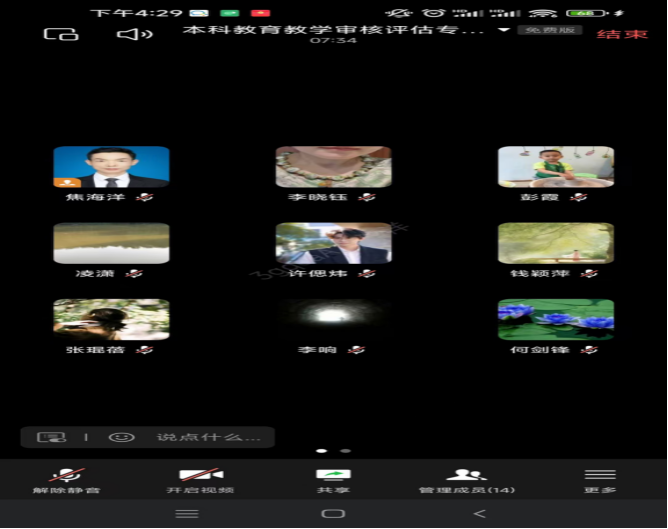
Task: Open the emoji reaction smiley icon
Action: pyautogui.click(x=121, y=437)
